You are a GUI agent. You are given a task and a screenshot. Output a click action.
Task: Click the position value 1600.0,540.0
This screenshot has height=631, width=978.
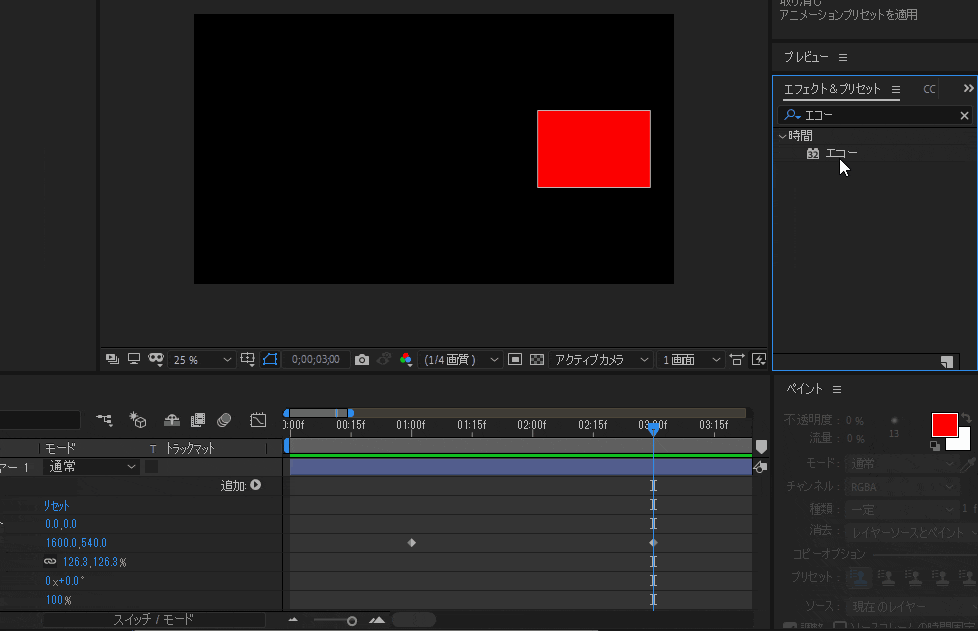[x=75, y=543]
